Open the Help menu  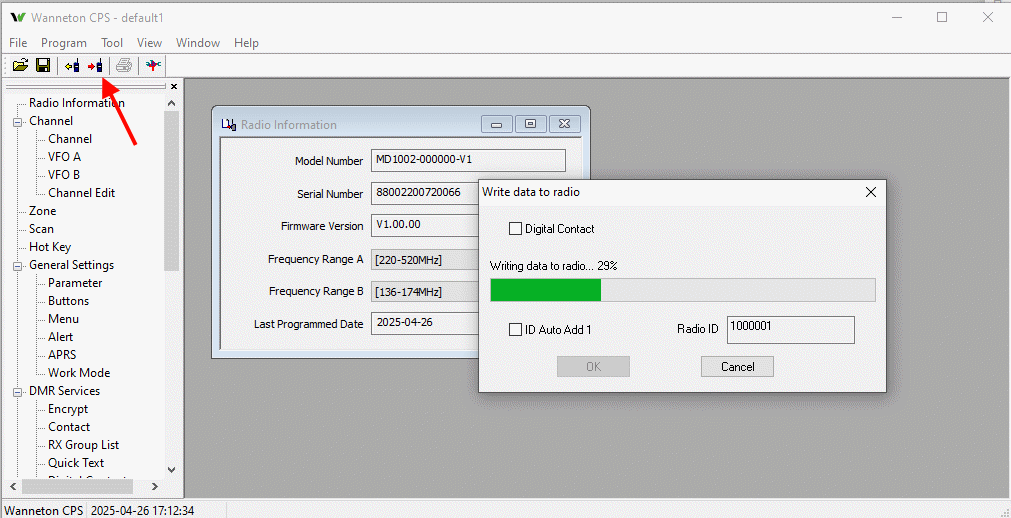[x=246, y=43]
